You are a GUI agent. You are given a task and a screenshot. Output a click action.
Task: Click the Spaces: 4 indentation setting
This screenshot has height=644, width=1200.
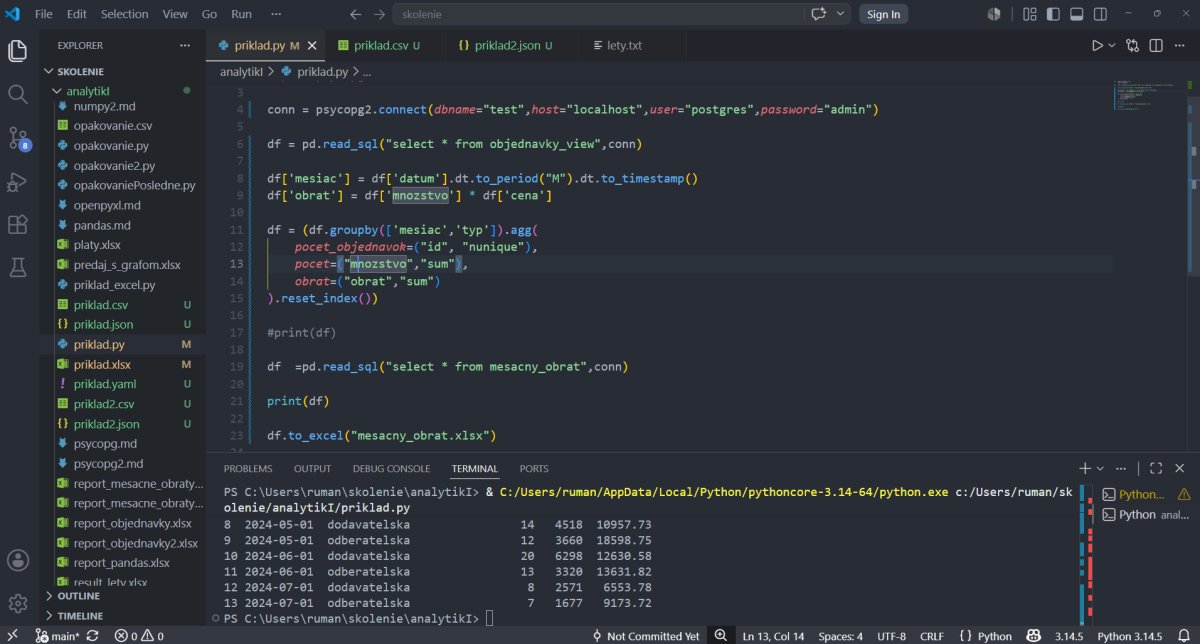coord(839,635)
